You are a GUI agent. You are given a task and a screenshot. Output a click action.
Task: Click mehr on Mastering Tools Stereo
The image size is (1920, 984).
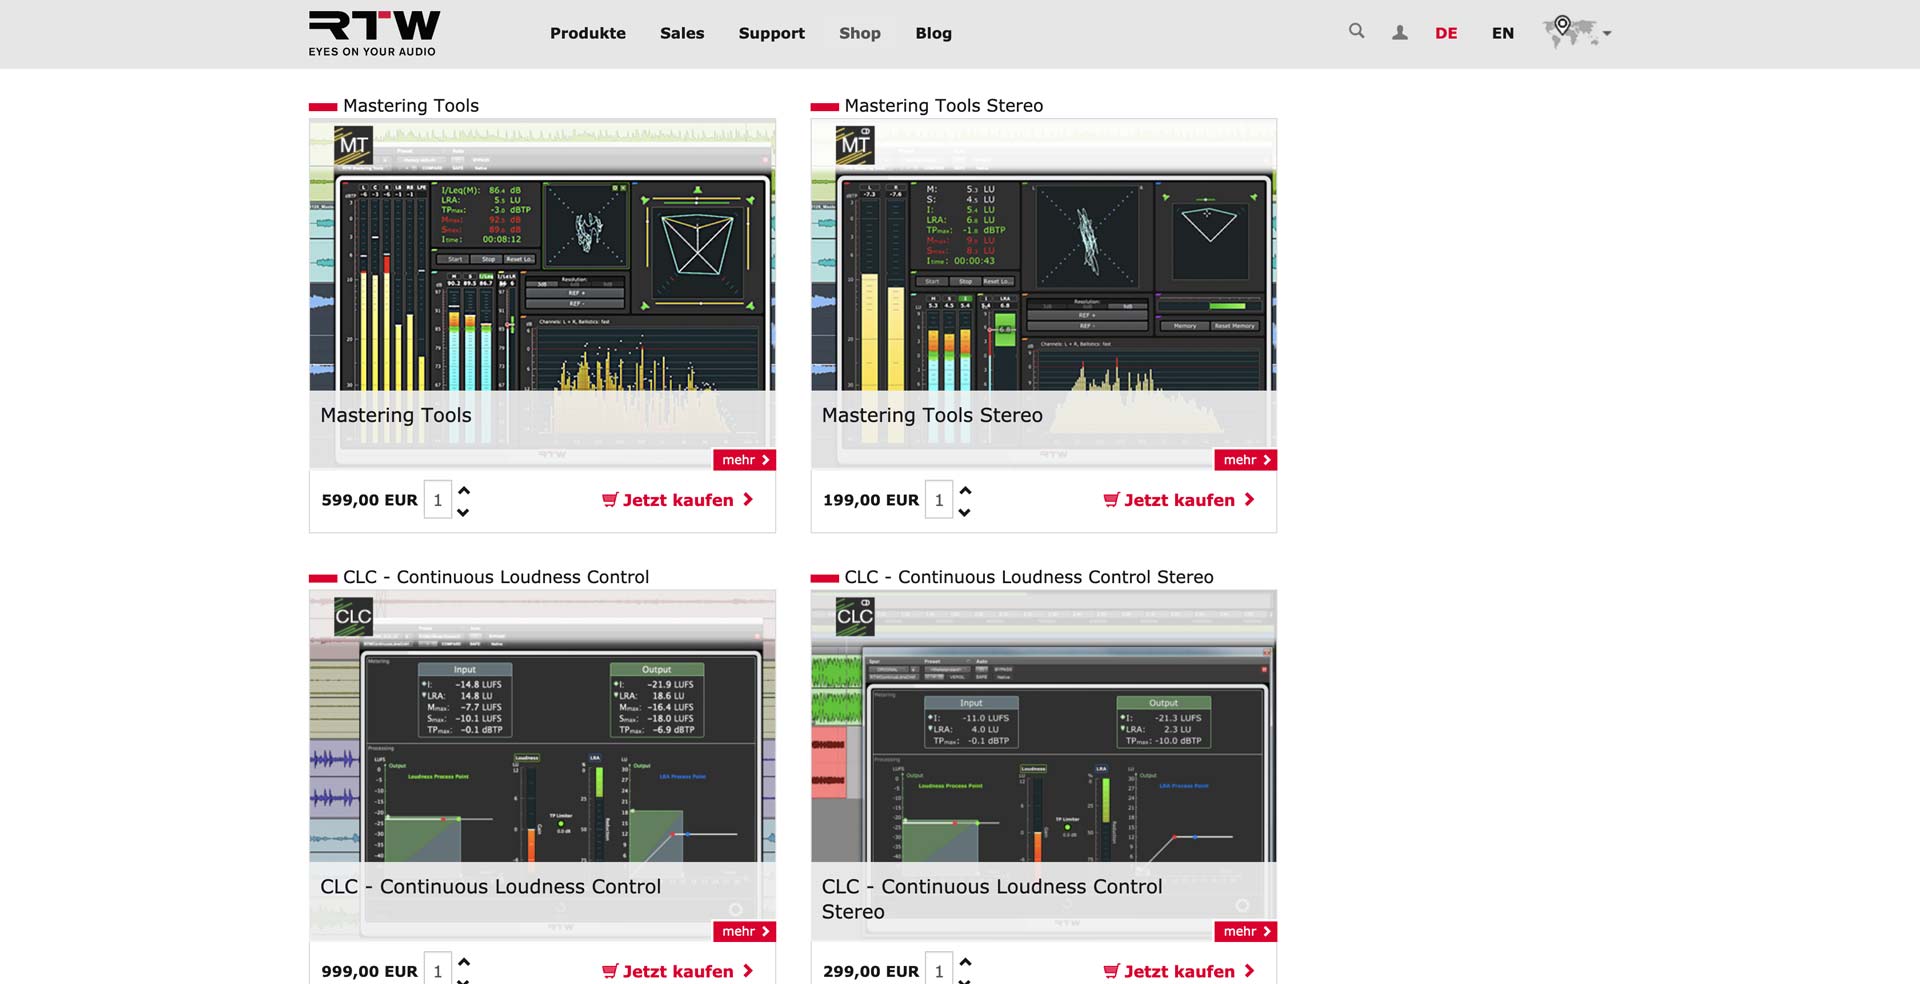click(x=1245, y=460)
